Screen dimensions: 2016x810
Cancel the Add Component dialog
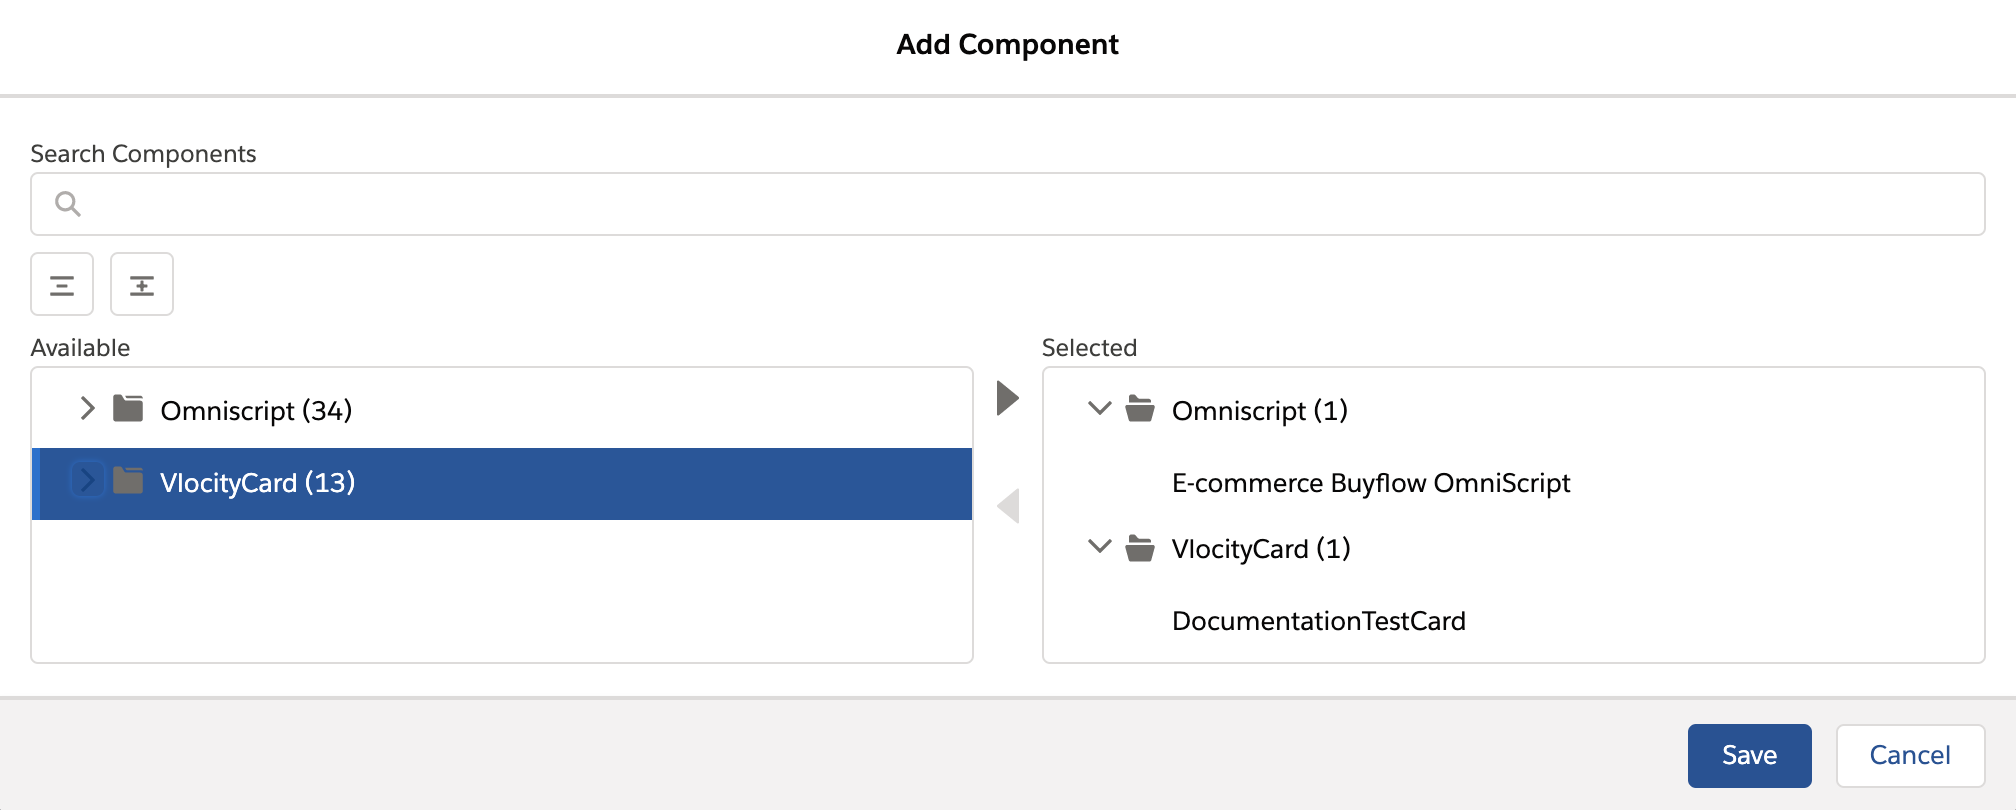[x=1910, y=756]
